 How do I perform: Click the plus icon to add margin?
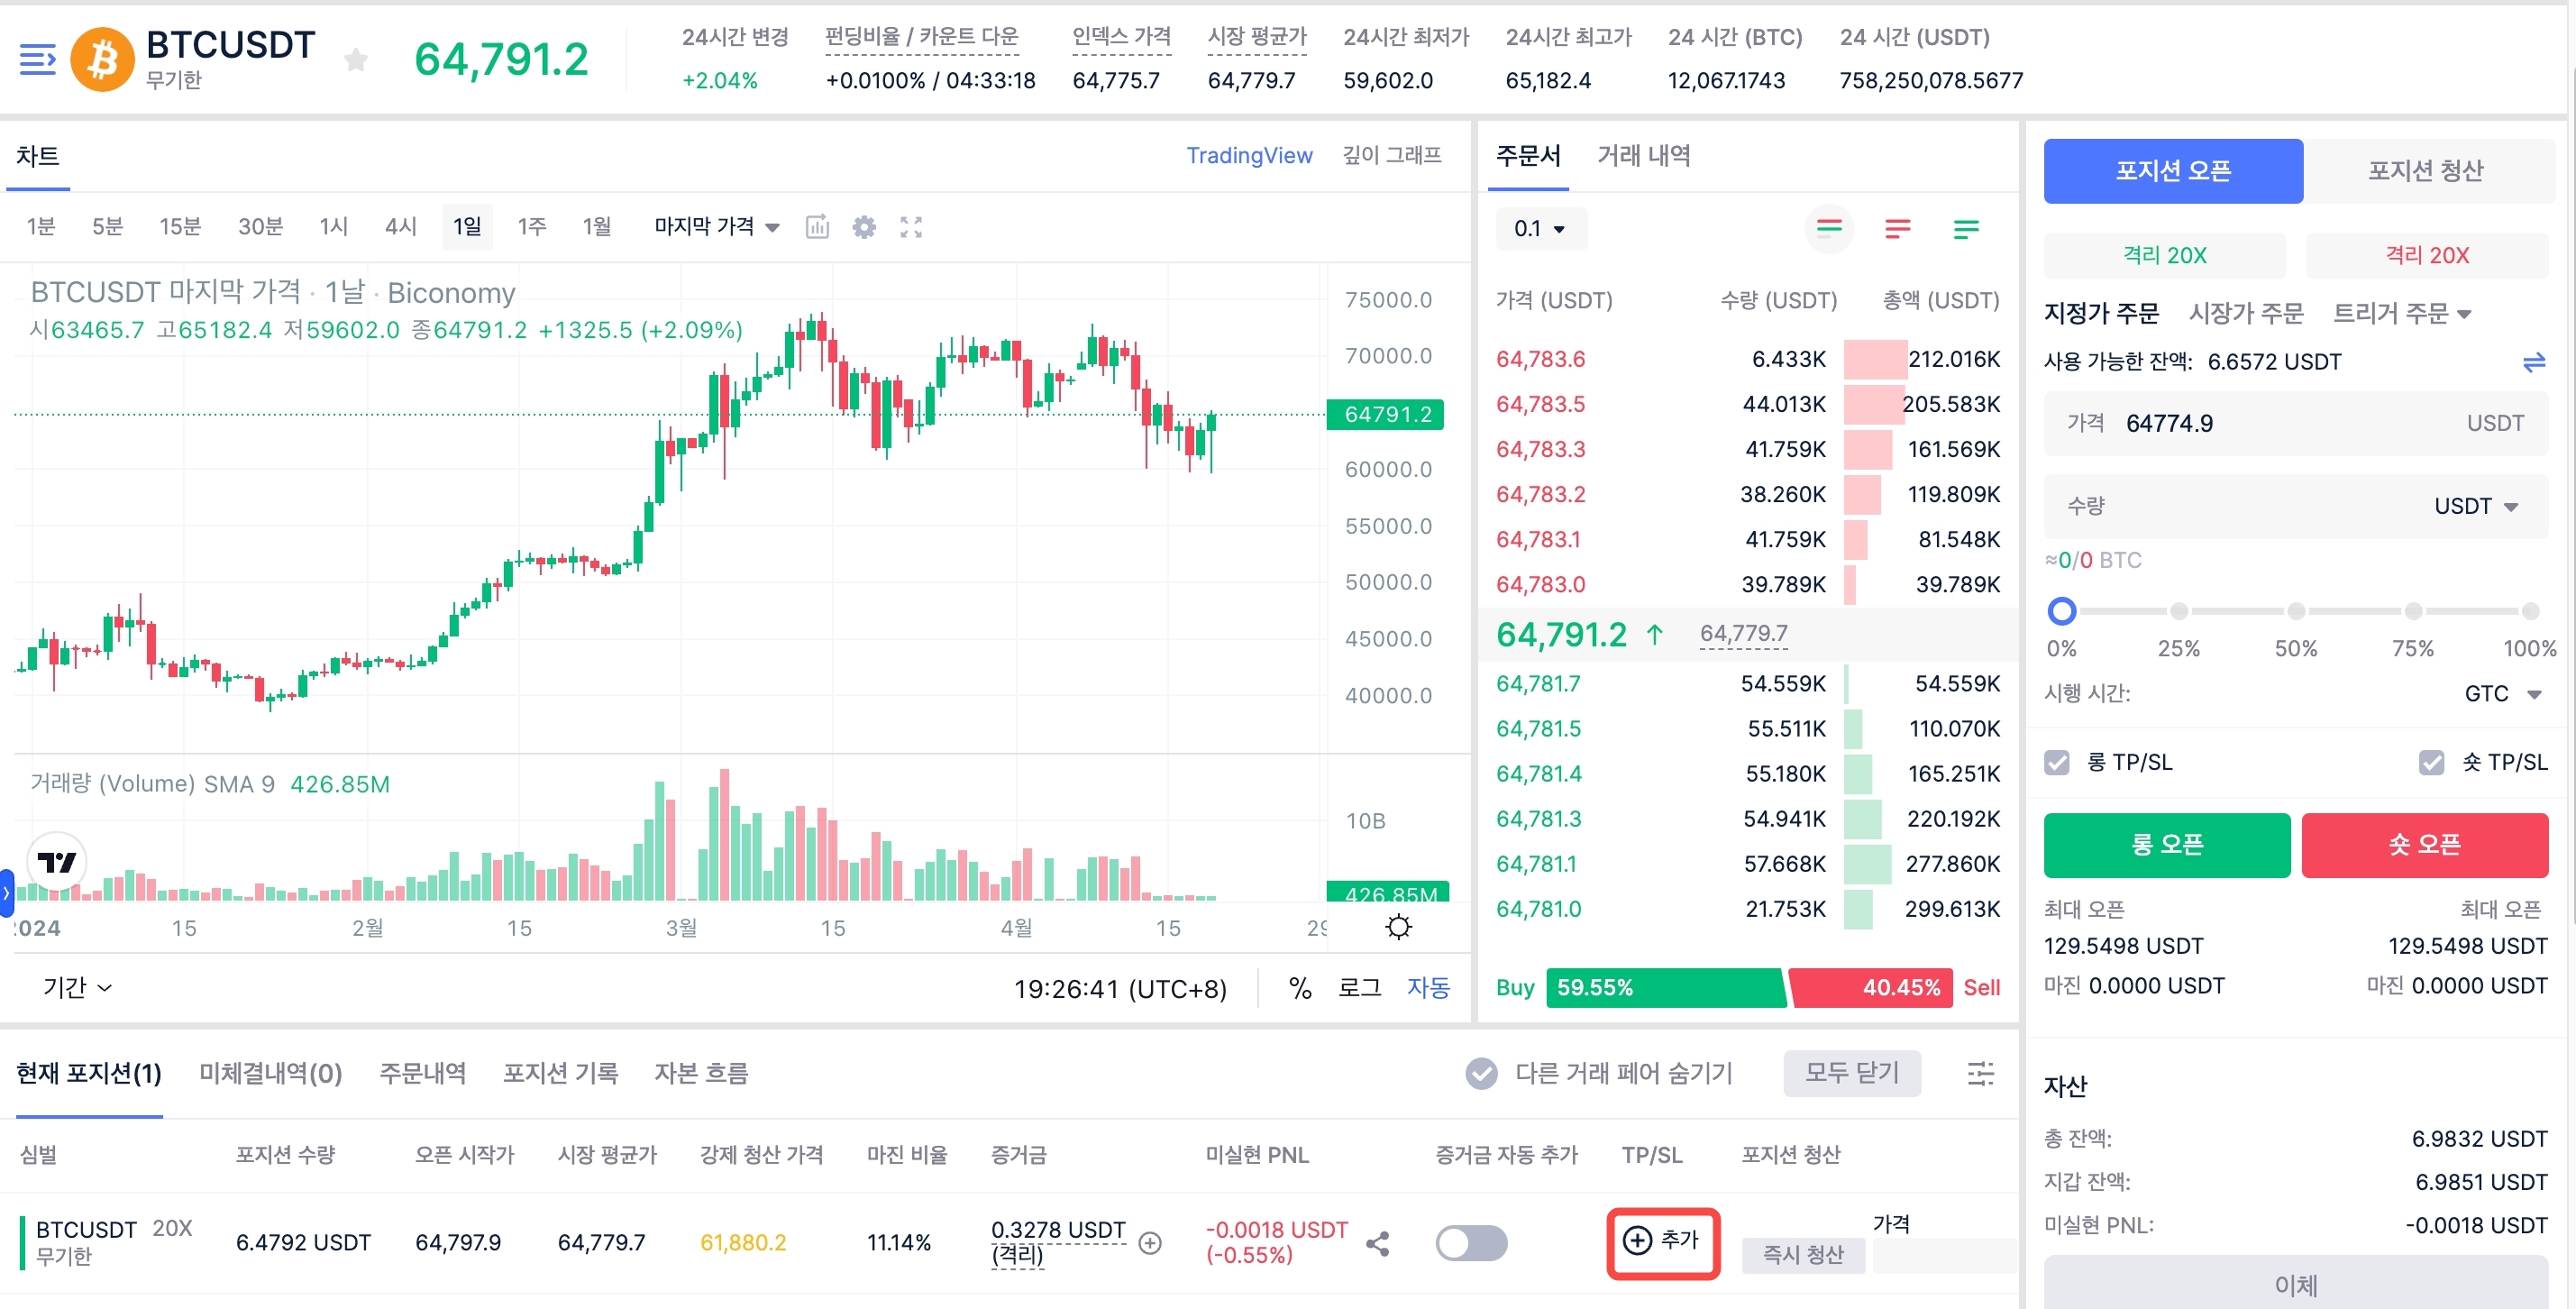point(1150,1243)
